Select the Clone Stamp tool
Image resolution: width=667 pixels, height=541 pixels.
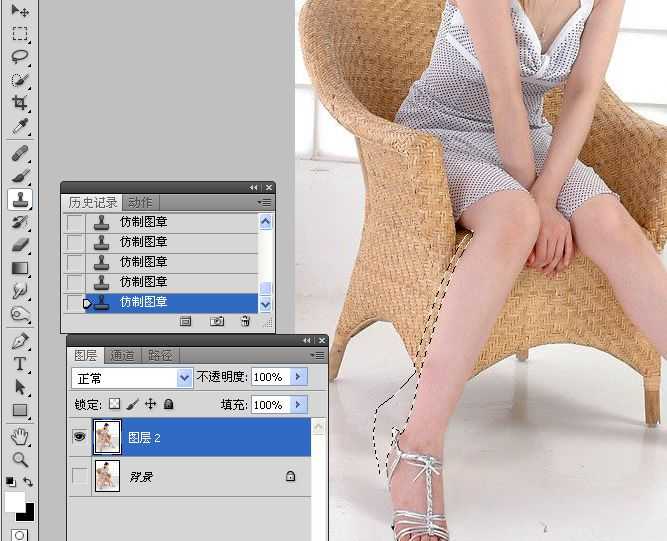click(x=20, y=199)
